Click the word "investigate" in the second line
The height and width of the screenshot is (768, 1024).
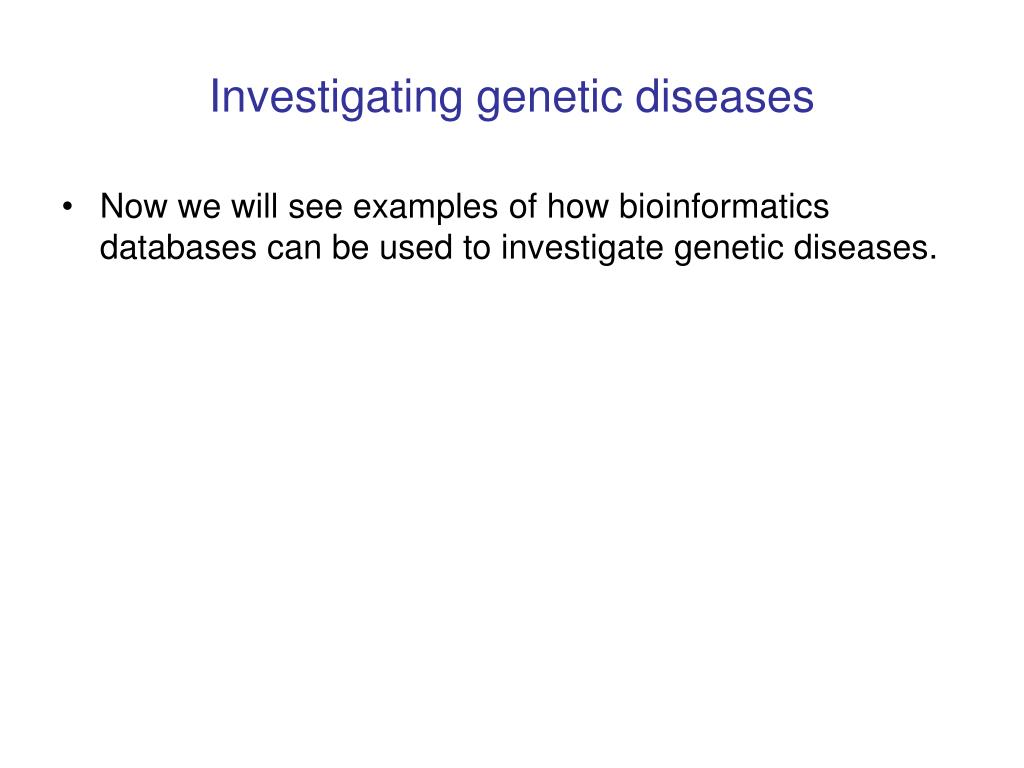tap(582, 249)
